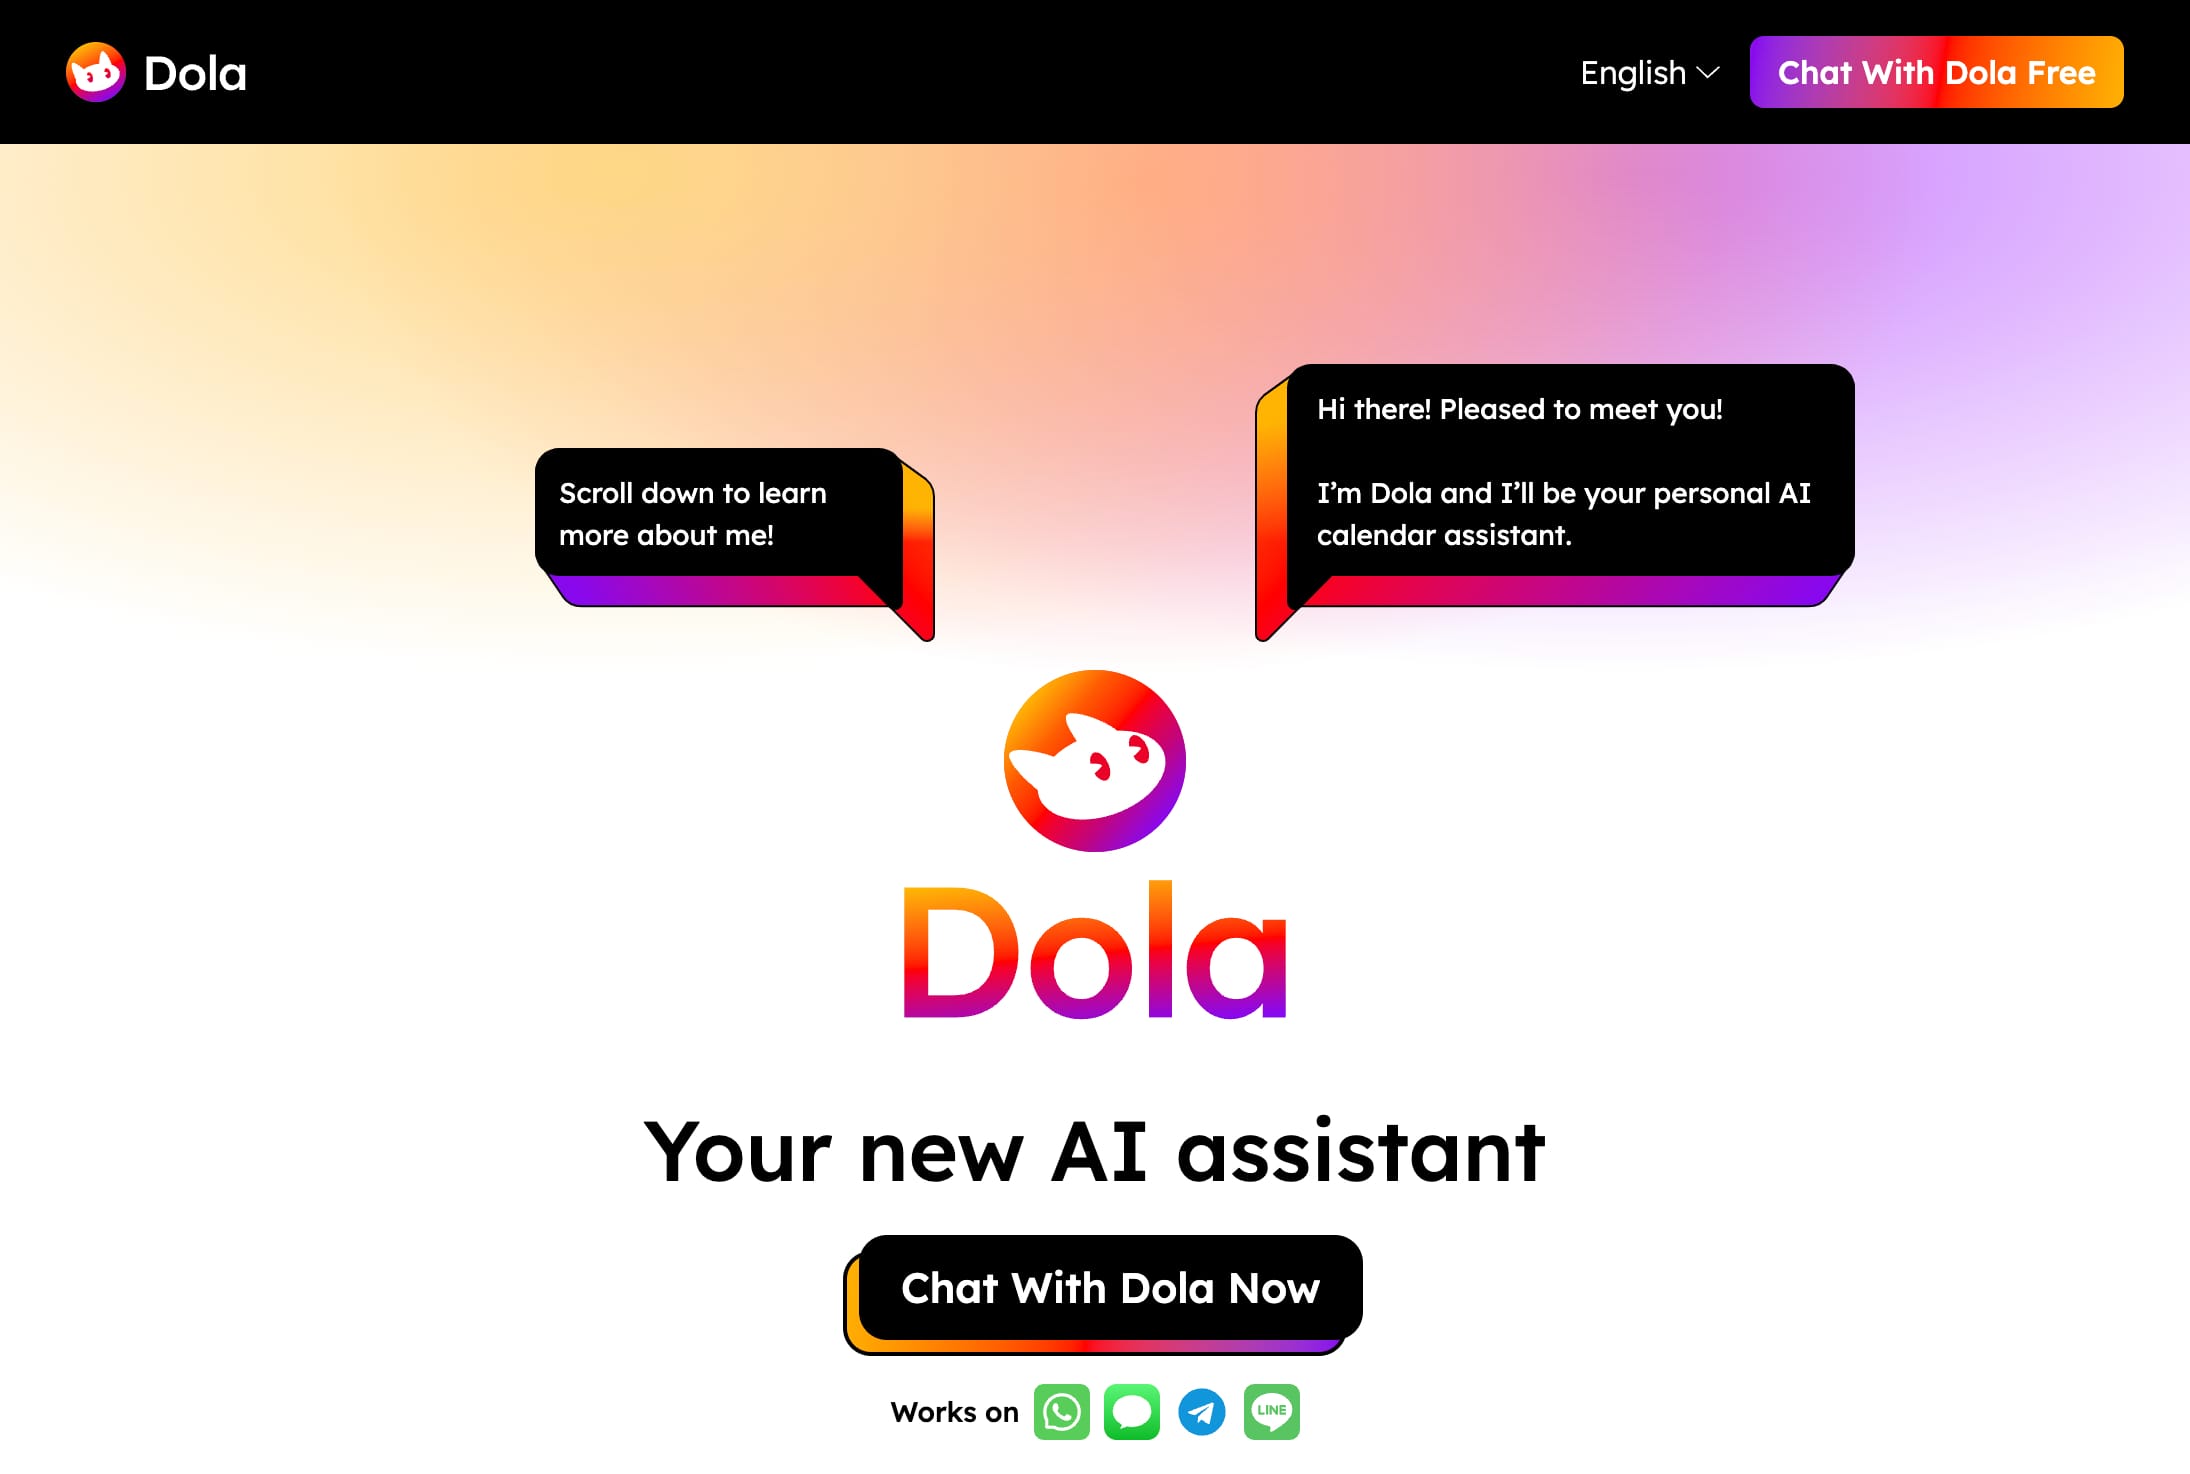This screenshot has height=1474, width=2190.
Task: Click the top navigation Dola text link
Action: click(x=197, y=72)
